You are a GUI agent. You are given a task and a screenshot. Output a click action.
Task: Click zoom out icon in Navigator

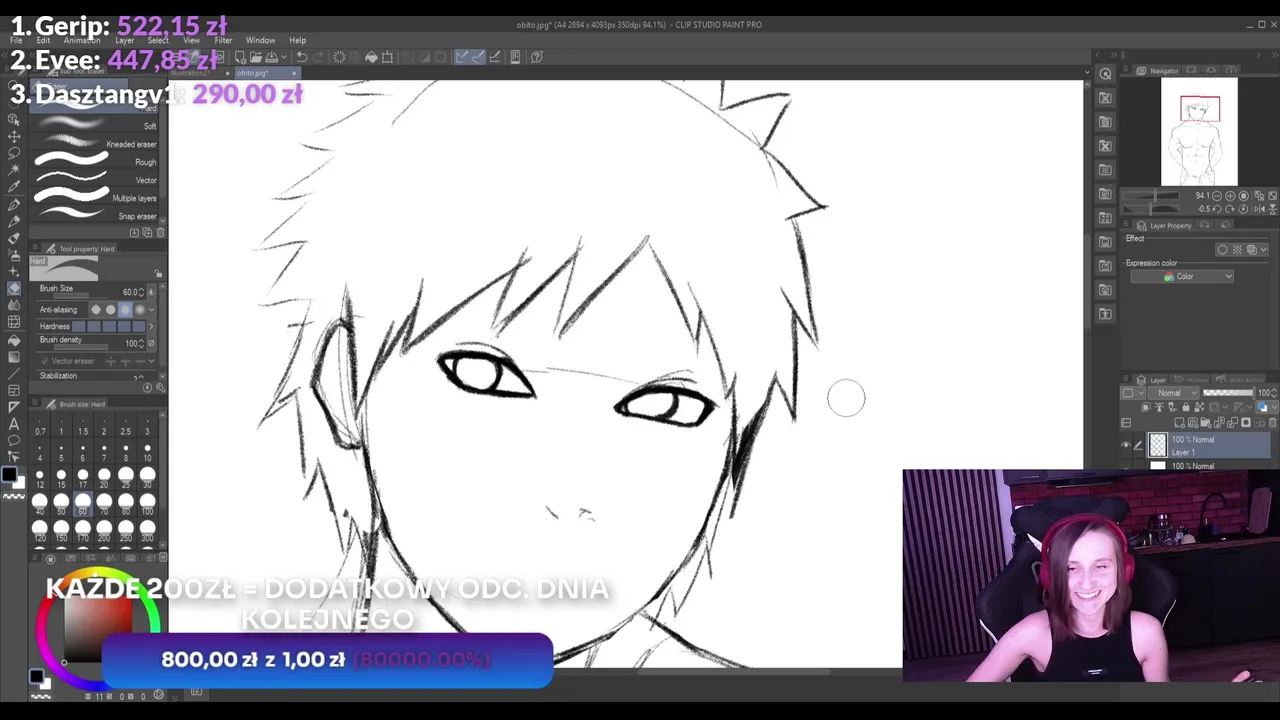pyautogui.click(x=1217, y=196)
